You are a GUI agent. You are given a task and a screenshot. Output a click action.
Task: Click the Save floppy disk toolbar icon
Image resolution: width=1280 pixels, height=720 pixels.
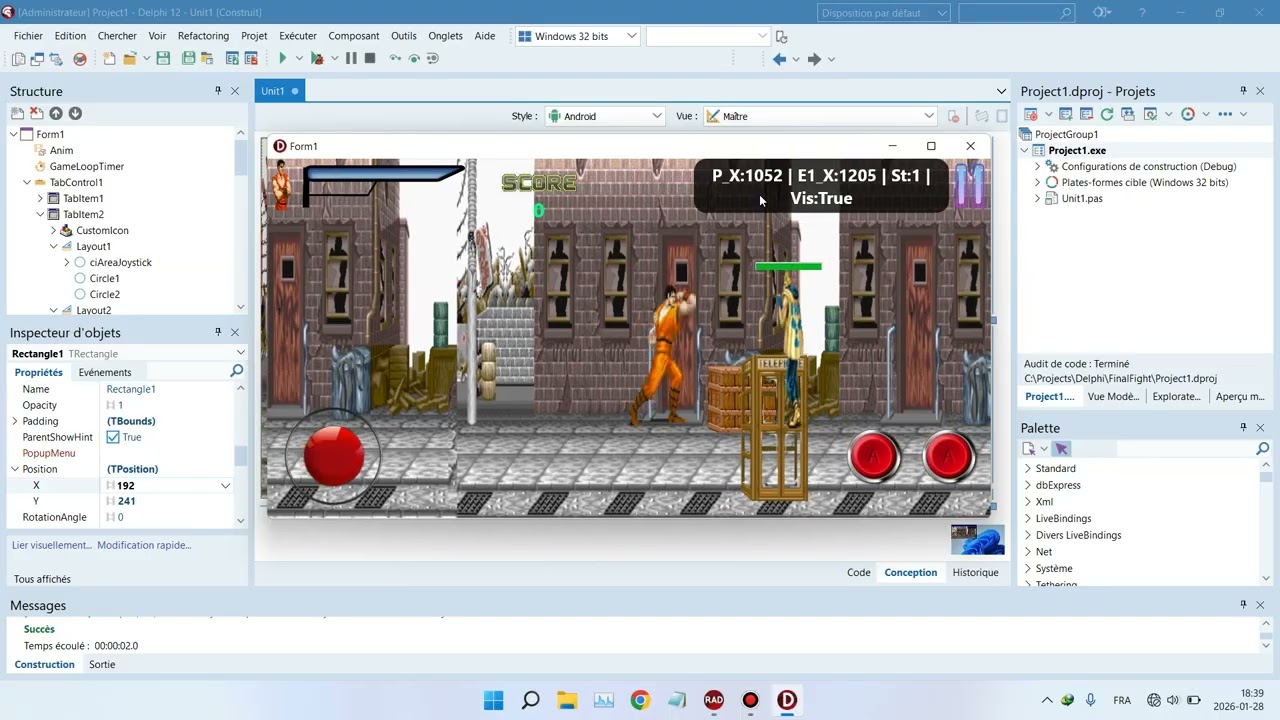point(163,58)
